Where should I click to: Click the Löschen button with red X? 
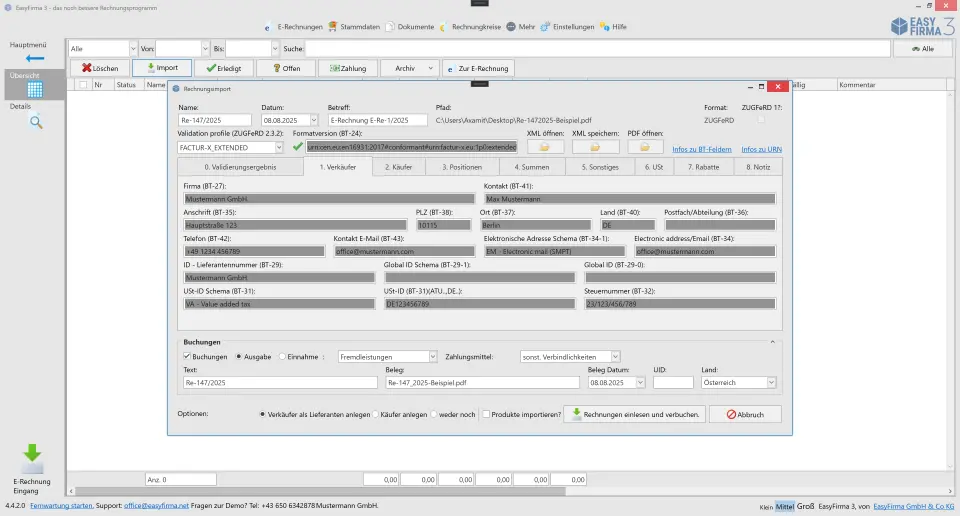click(x=100, y=68)
